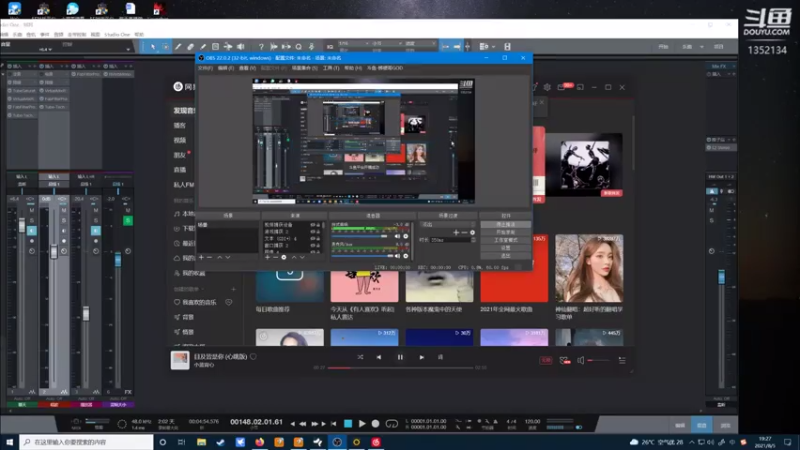Select the Range tool in Studio One toolbar
Viewport: 800px width, 450px height.
click(166, 46)
